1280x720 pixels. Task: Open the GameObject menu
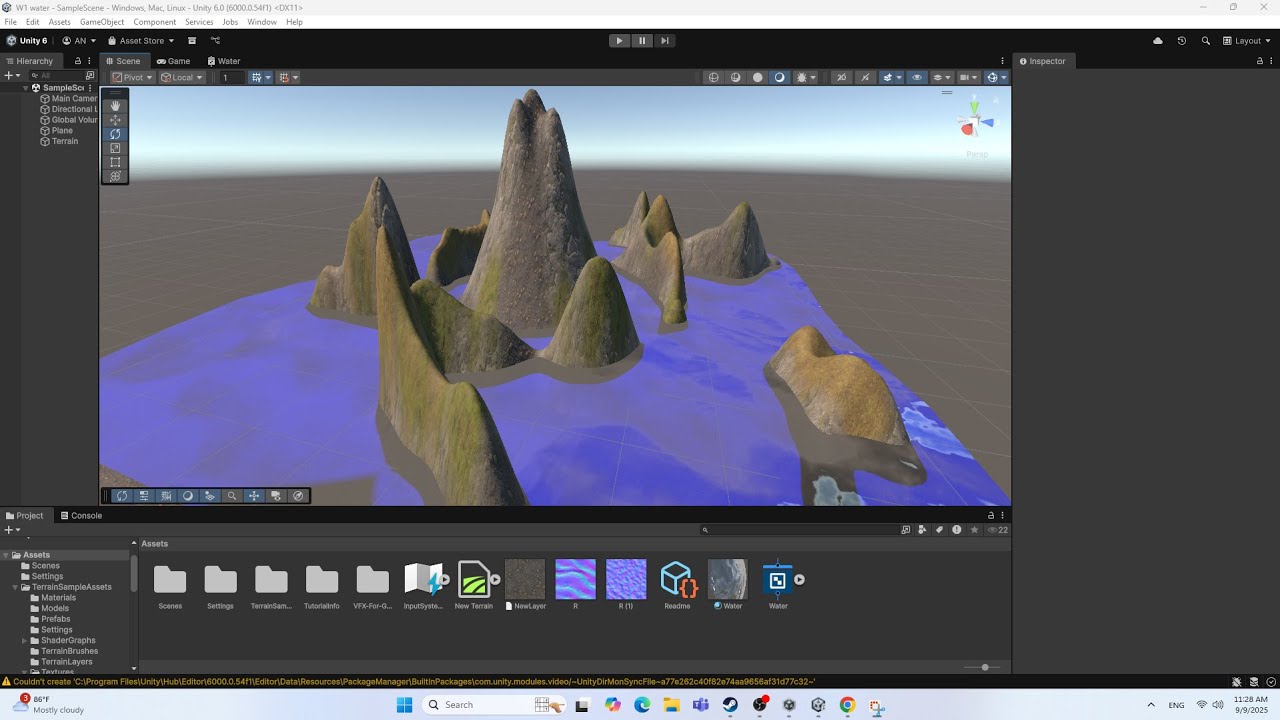[102, 22]
